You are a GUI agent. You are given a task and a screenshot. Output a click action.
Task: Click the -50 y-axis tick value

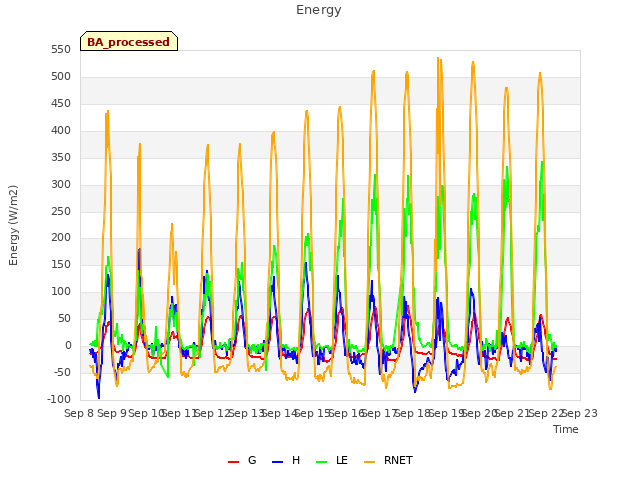[62, 372]
